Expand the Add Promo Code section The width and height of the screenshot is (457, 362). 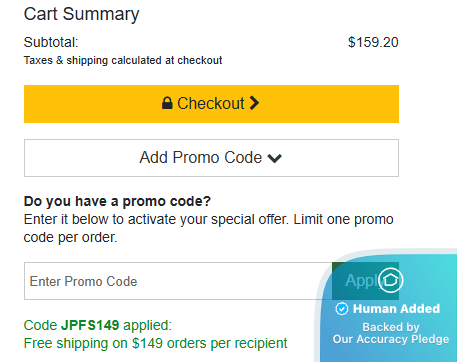coord(211,158)
